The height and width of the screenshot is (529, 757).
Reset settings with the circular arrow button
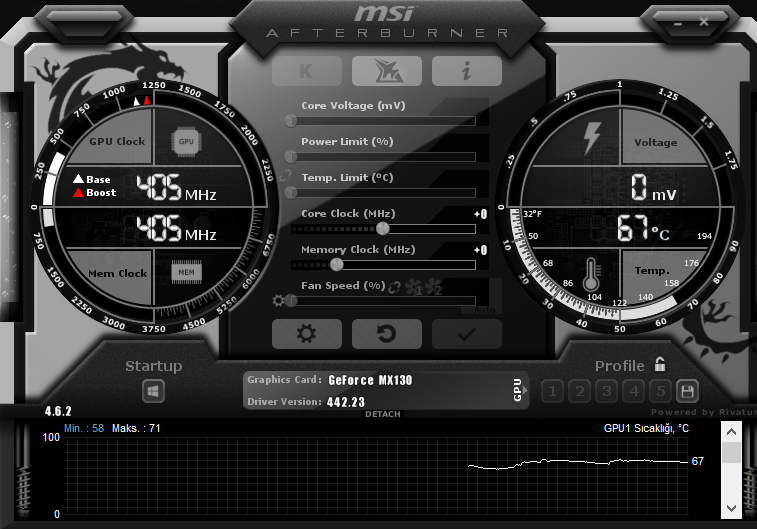click(x=387, y=334)
